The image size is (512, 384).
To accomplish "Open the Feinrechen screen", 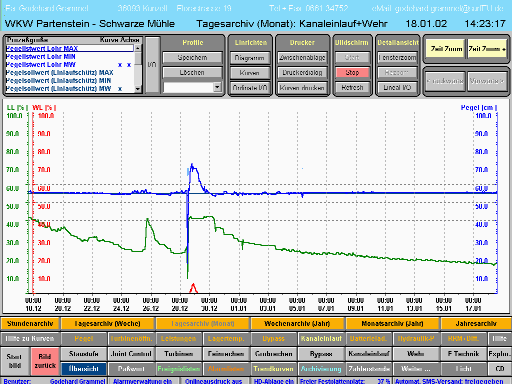I will pos(226,354).
